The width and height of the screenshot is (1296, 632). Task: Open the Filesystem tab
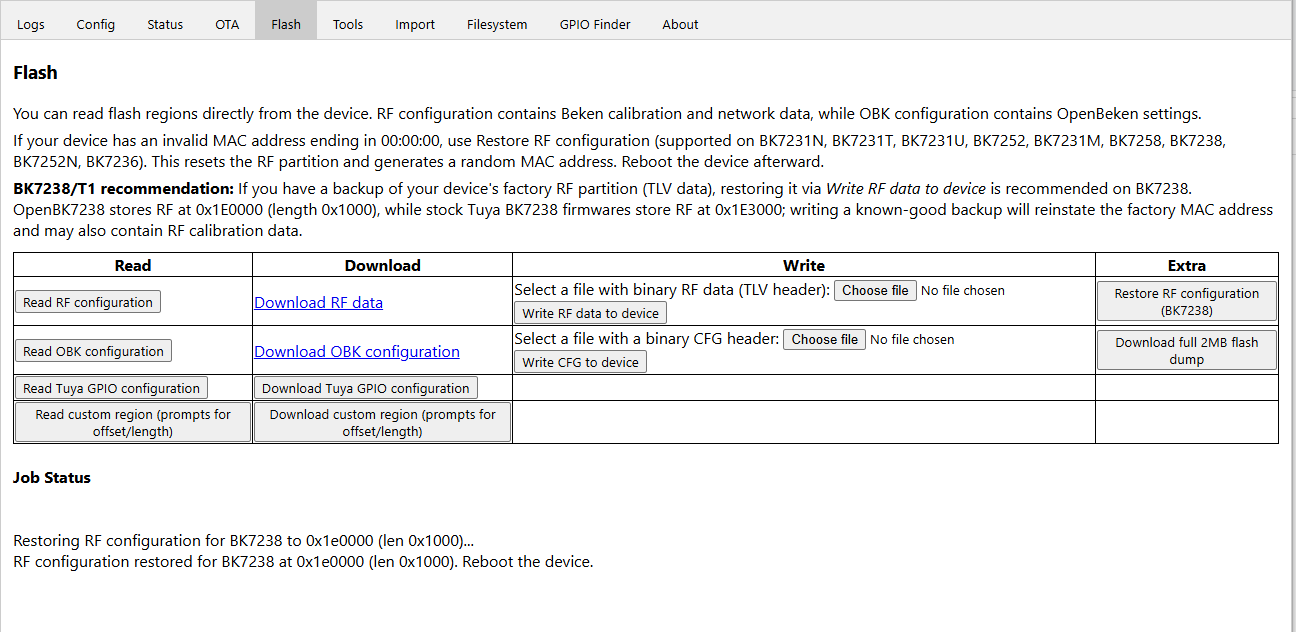point(497,24)
